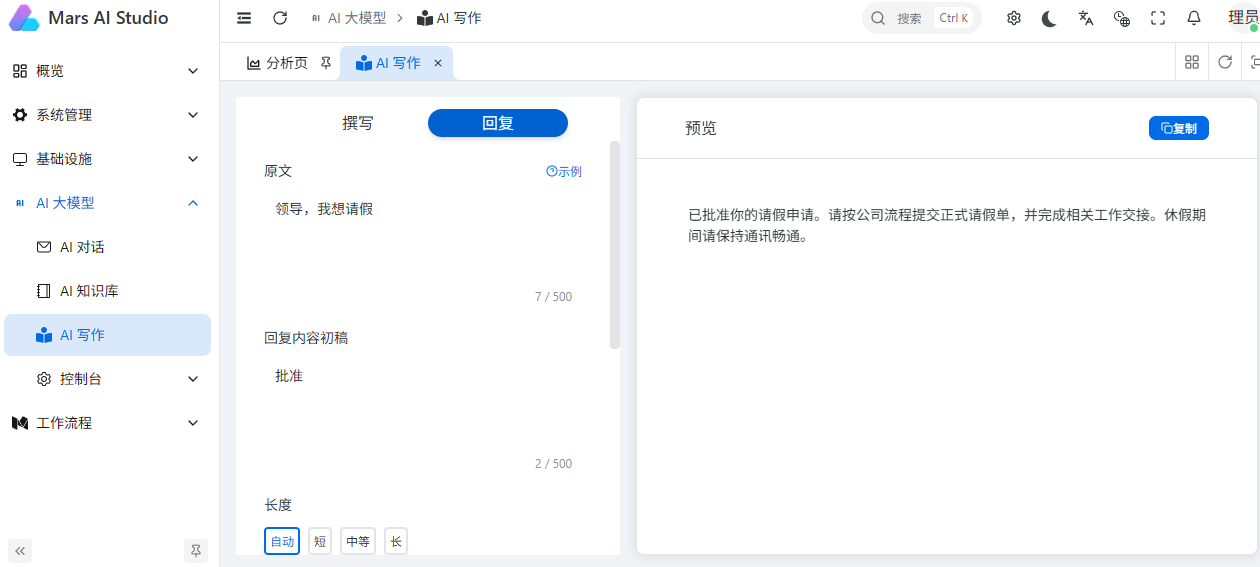Click the 控制台 cog icon
This screenshot has width=1260, height=567.
[x=44, y=379]
